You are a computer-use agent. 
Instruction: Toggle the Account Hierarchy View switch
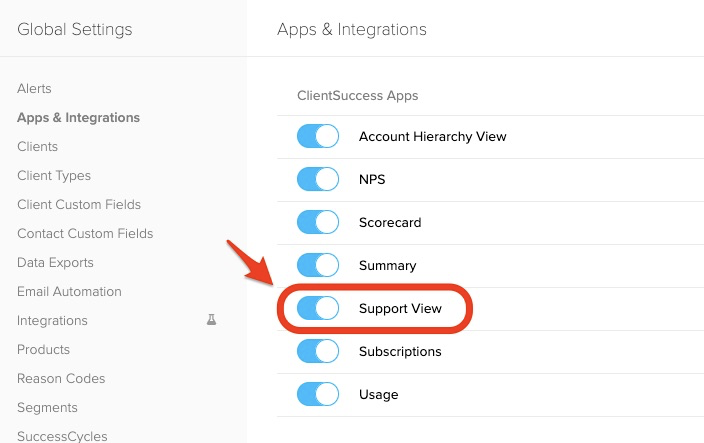pos(318,136)
